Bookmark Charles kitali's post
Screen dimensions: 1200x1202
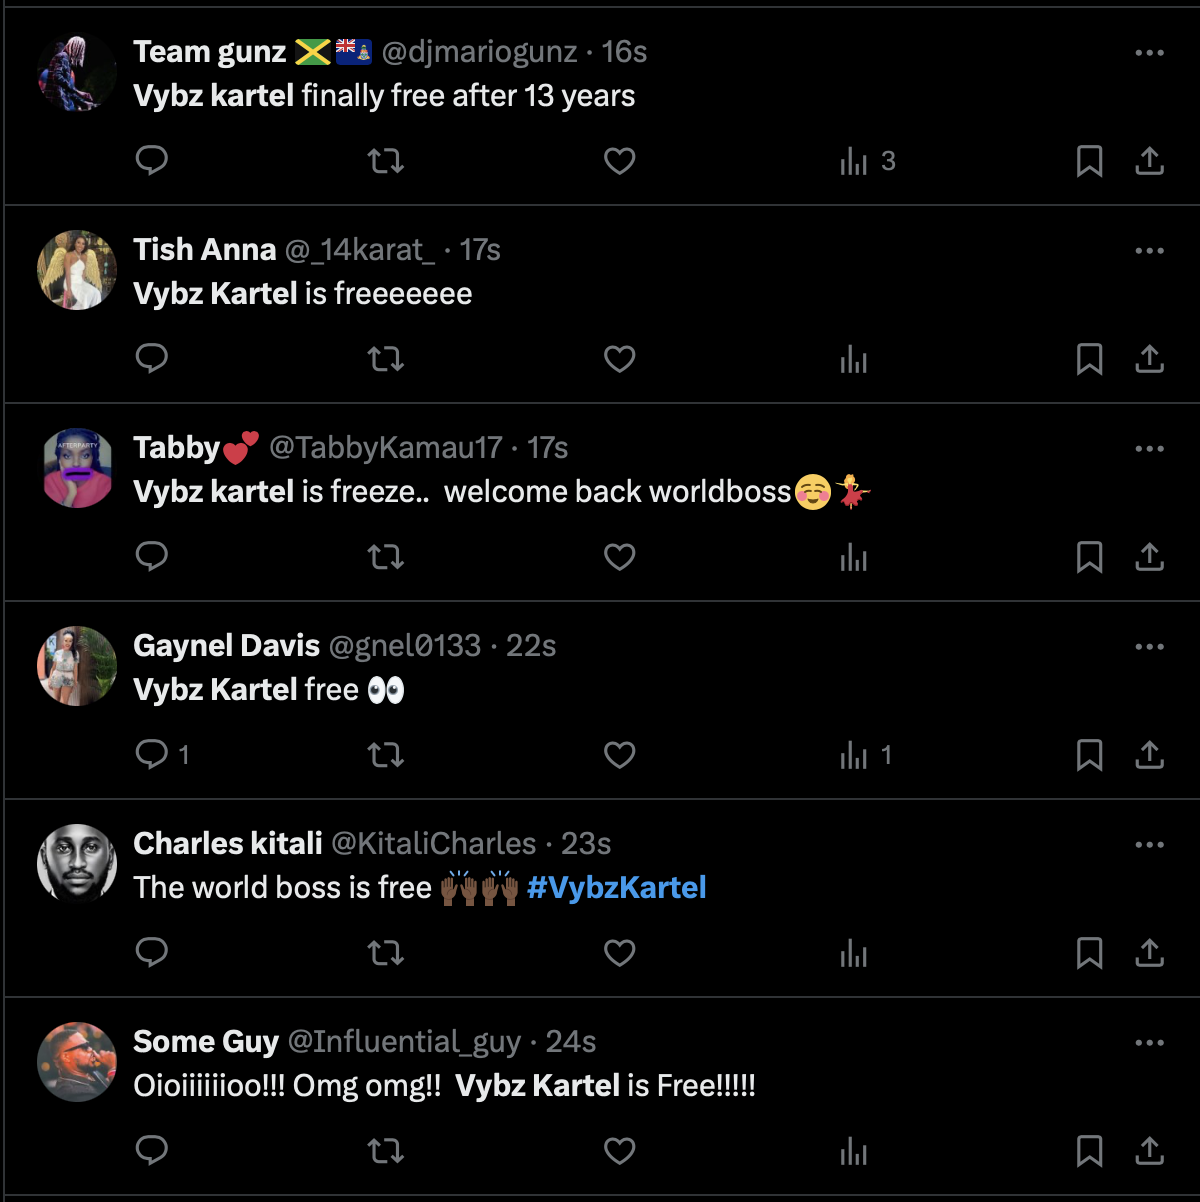point(1090,953)
